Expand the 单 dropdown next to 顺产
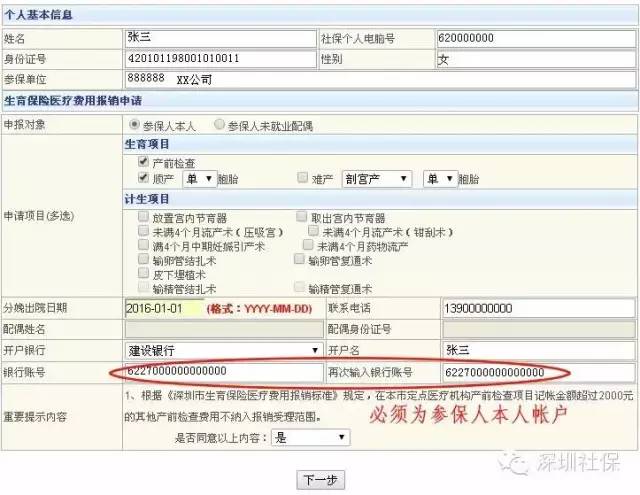 click(199, 178)
